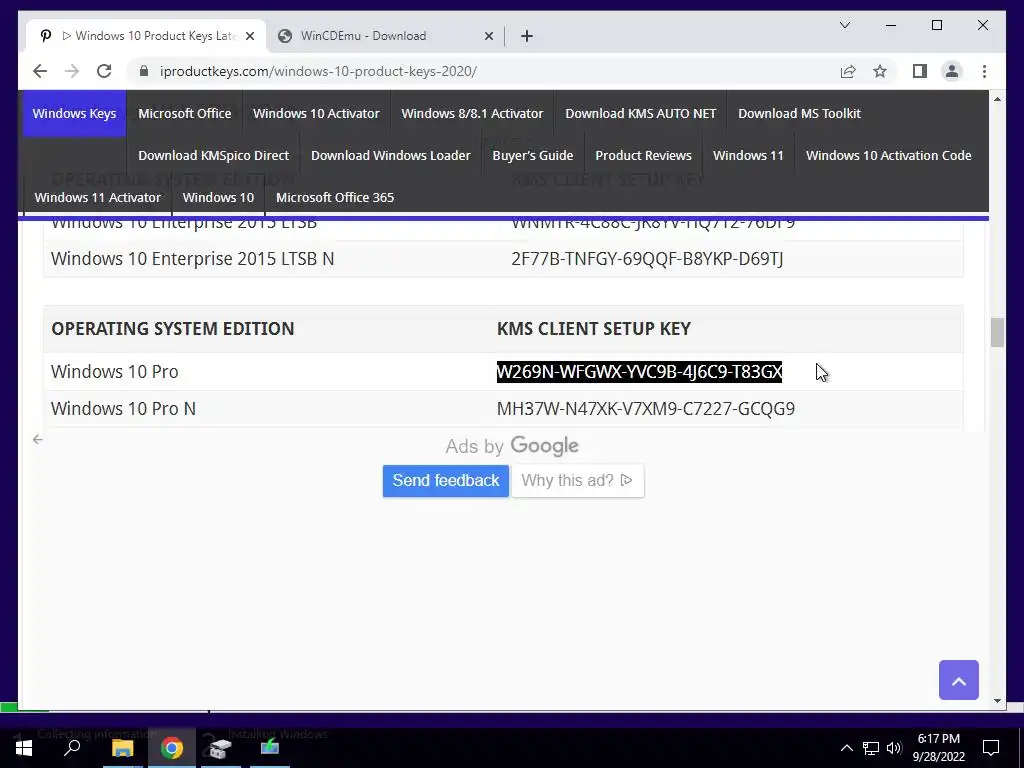Switch to the WinCDEmu - Download tab
This screenshot has width=1024, height=768.
point(385,36)
